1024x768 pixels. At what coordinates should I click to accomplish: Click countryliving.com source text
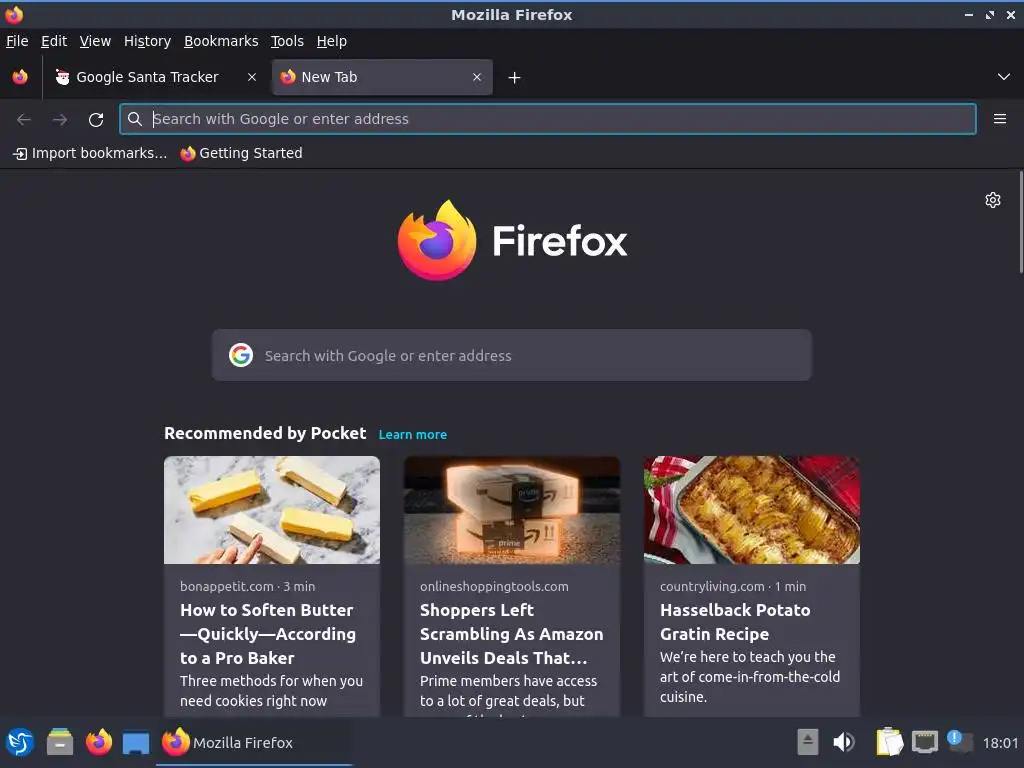point(712,586)
